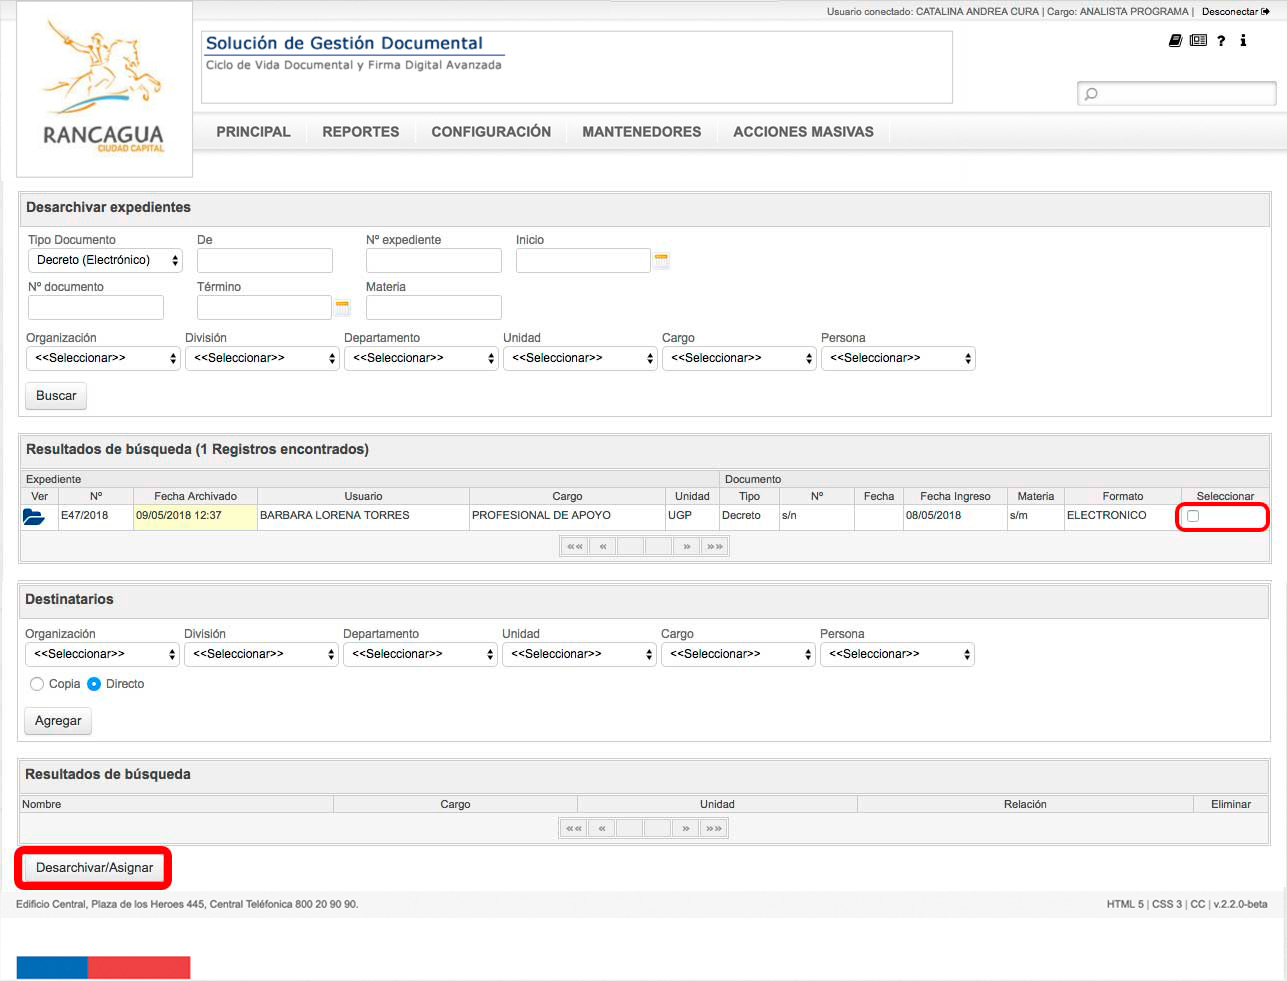Click the 'Usuario' column header
Viewport: 1287px width, 981px height.
pyautogui.click(x=363, y=496)
